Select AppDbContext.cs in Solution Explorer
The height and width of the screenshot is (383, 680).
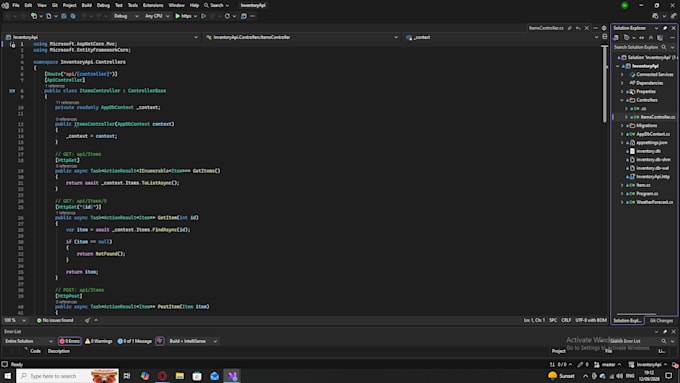tap(653, 134)
